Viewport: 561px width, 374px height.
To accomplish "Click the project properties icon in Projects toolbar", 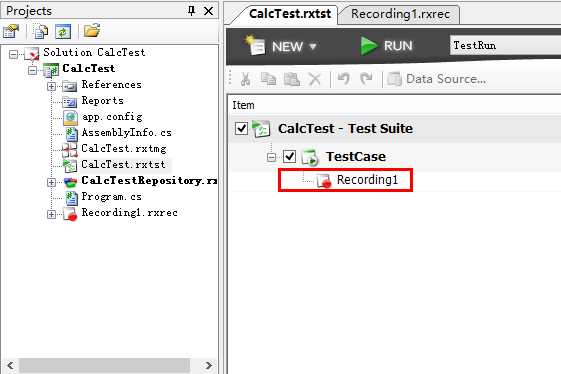I will [11, 31].
